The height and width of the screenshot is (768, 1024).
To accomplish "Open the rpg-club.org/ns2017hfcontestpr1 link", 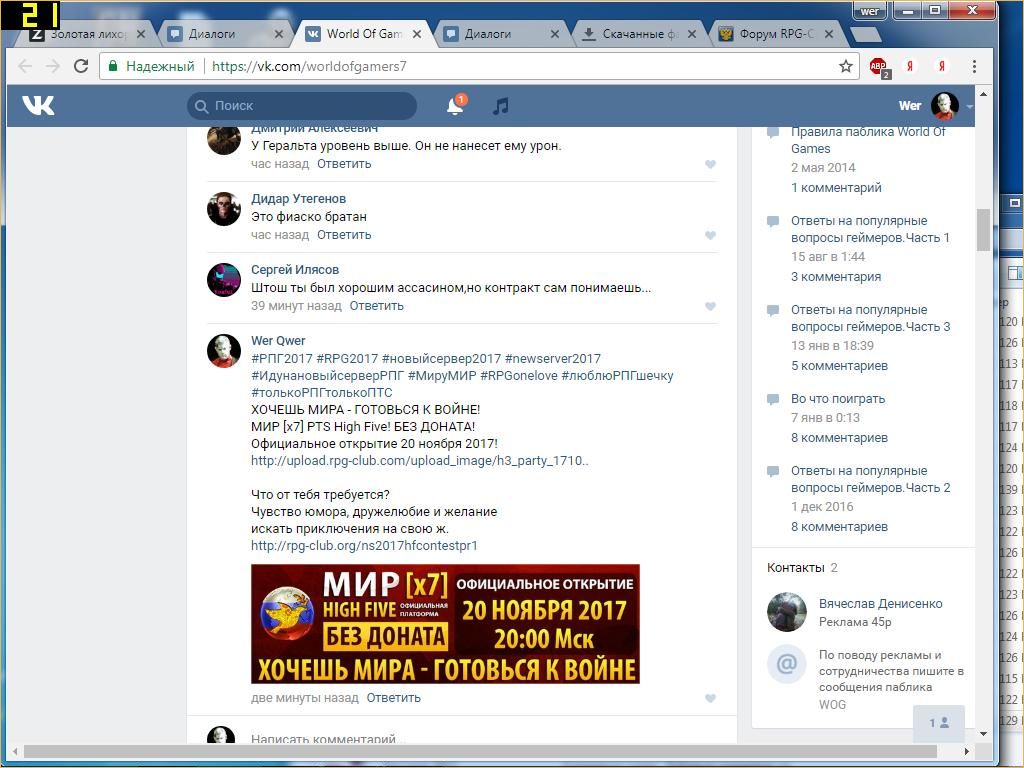I will (x=364, y=546).
